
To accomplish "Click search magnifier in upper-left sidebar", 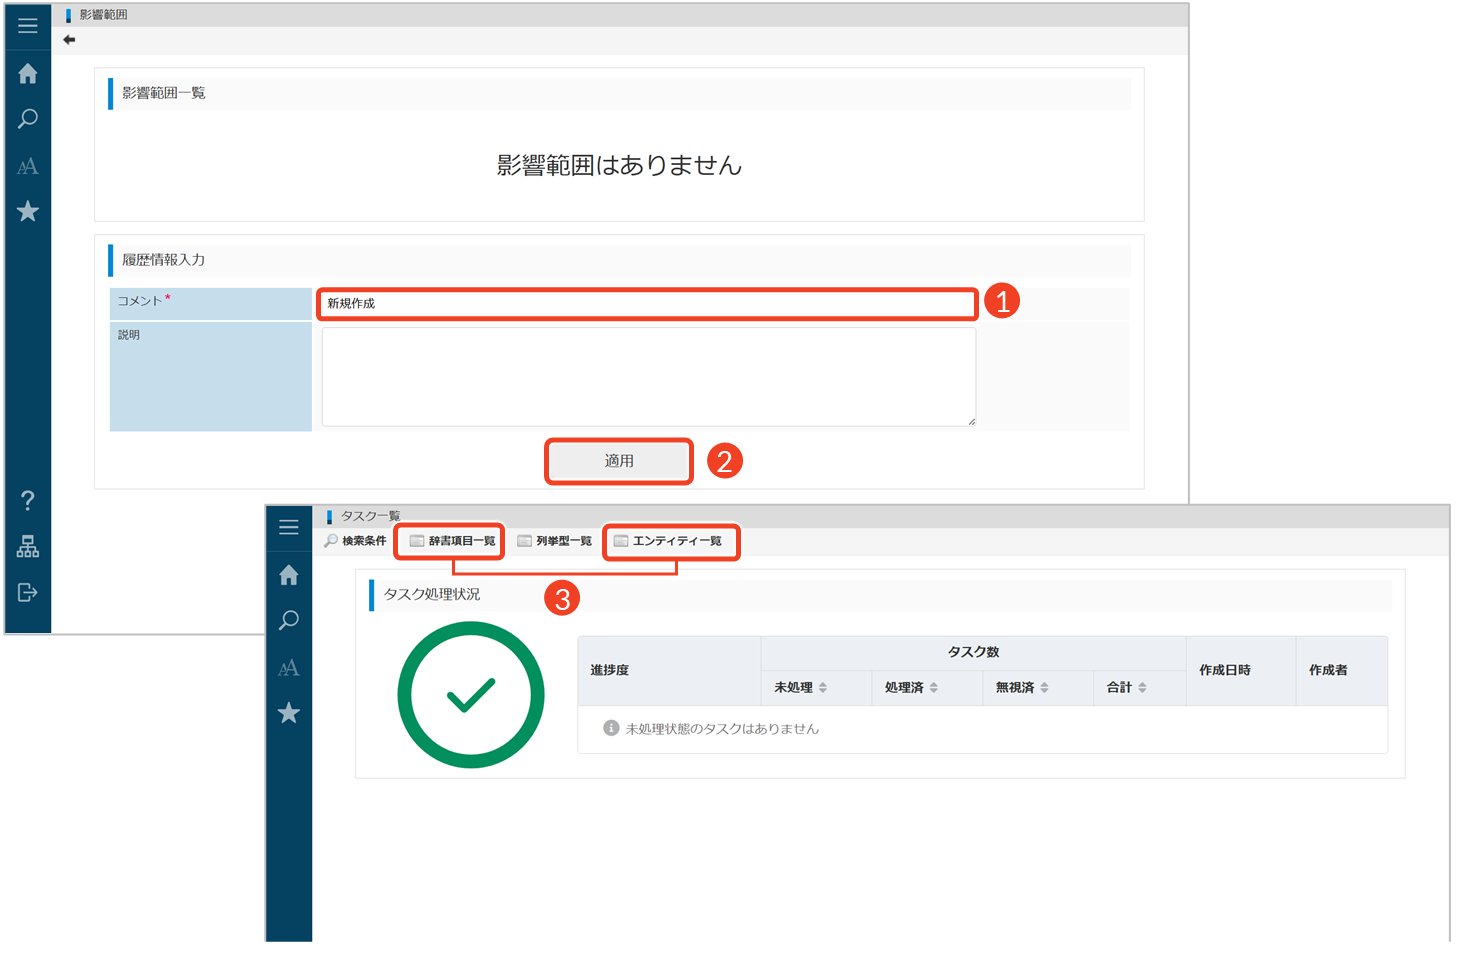I will click(x=28, y=119).
